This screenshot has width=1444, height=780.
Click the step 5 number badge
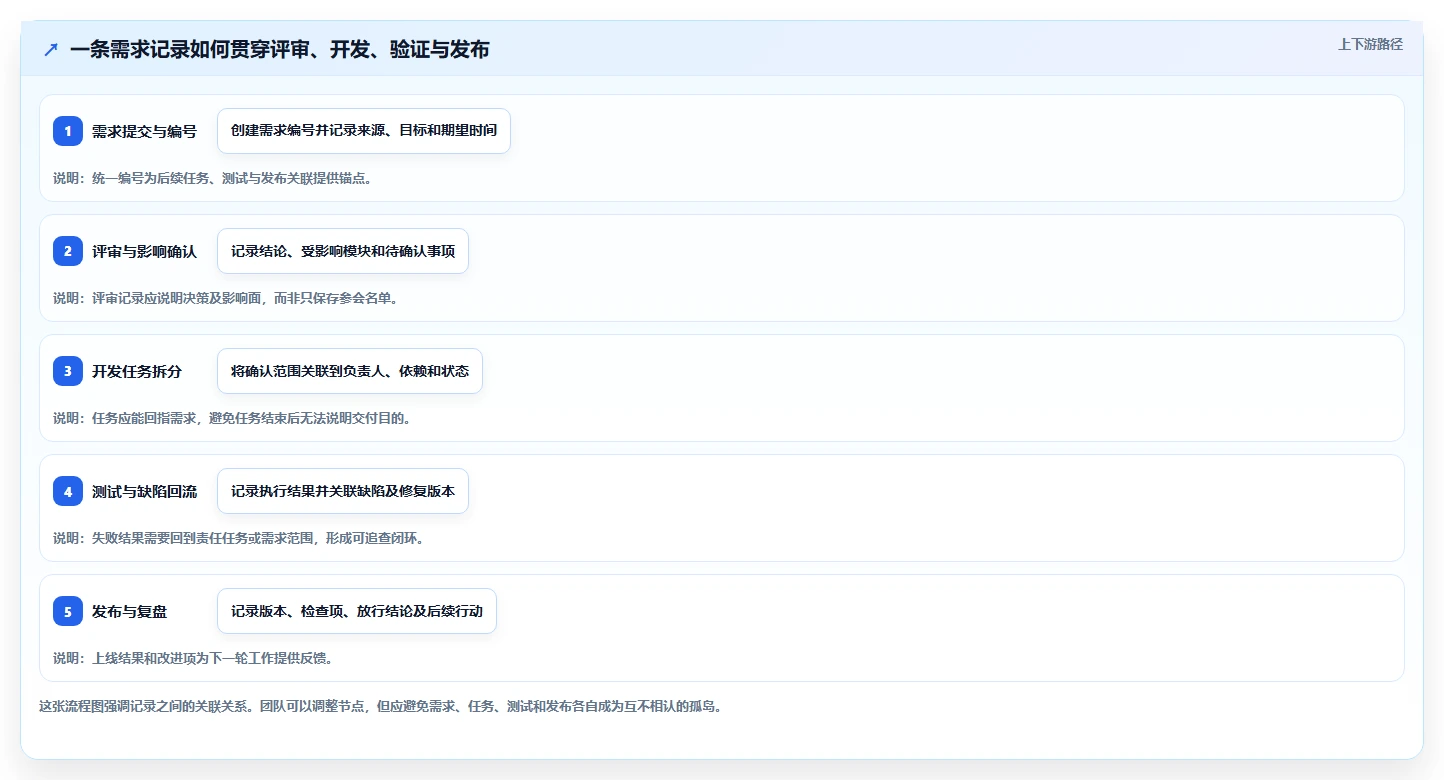[x=68, y=611]
